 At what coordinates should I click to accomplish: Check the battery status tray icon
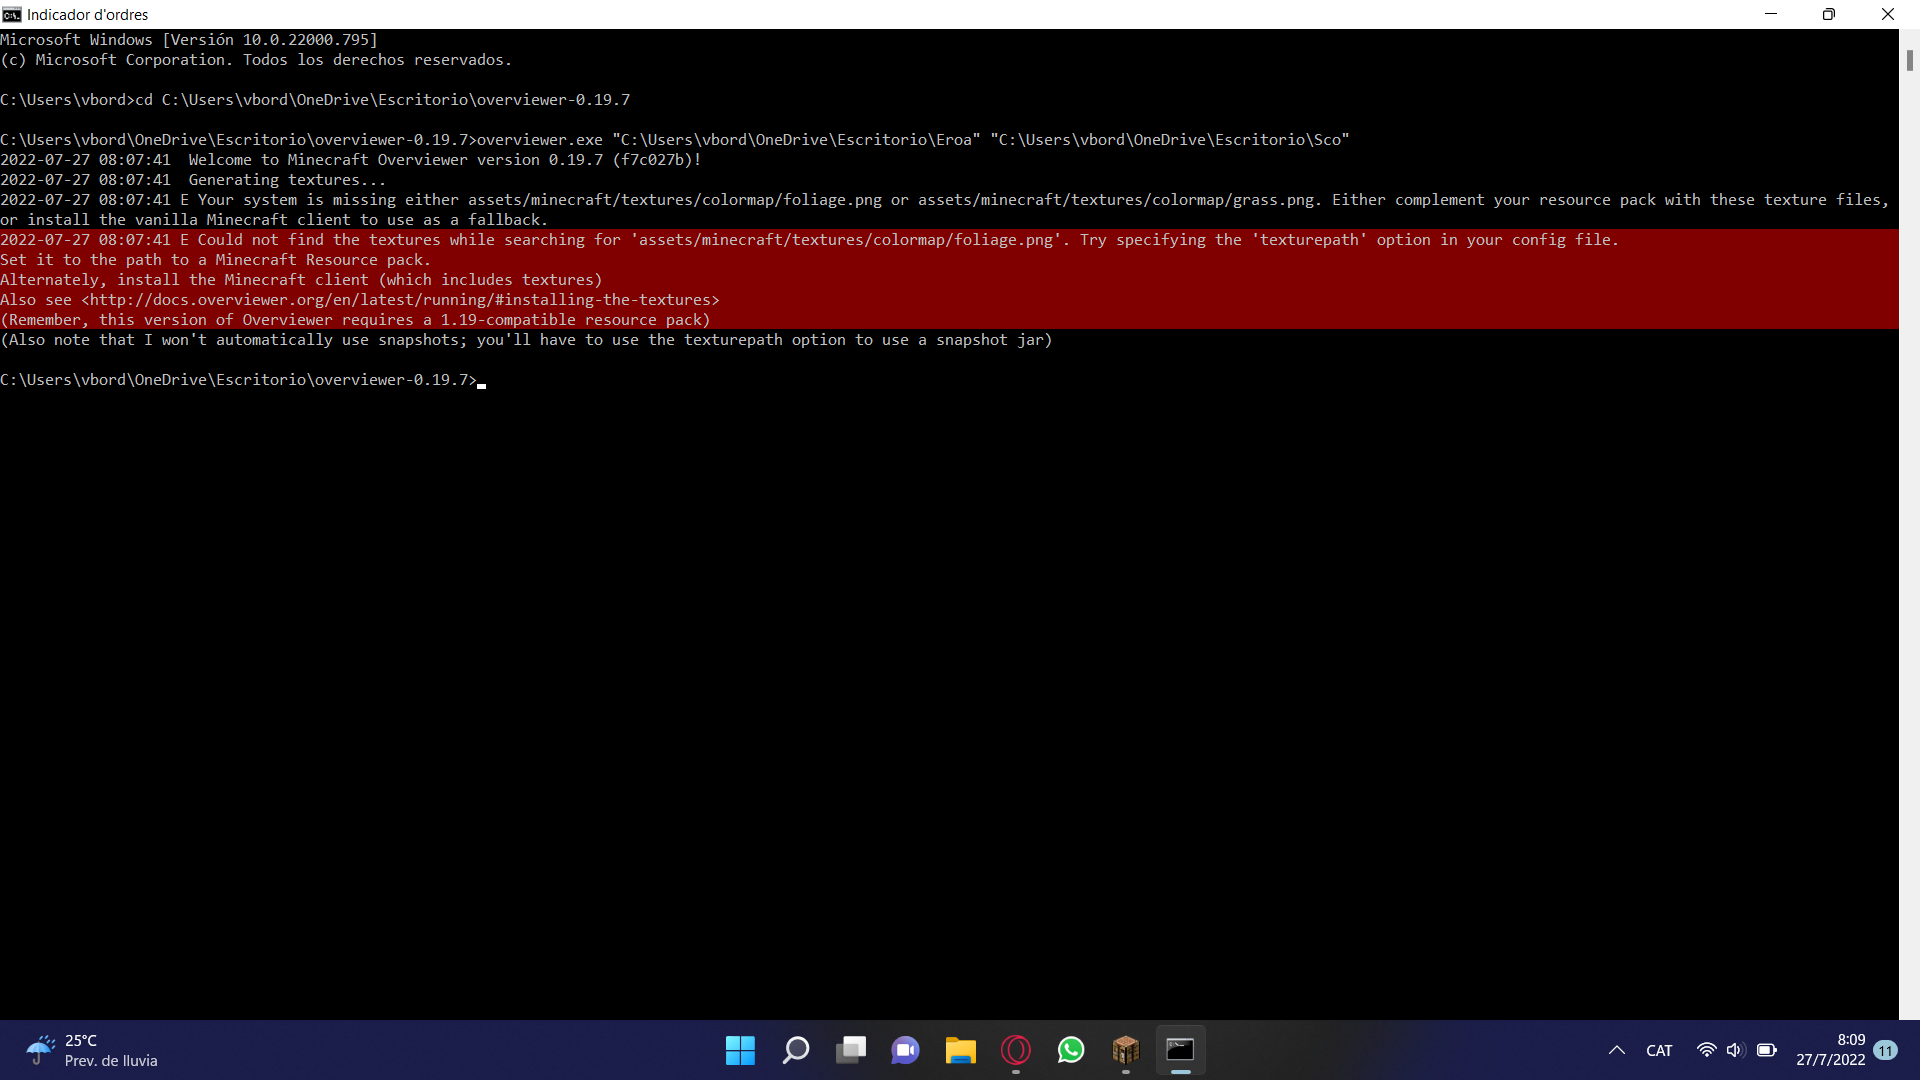[x=1766, y=1050]
